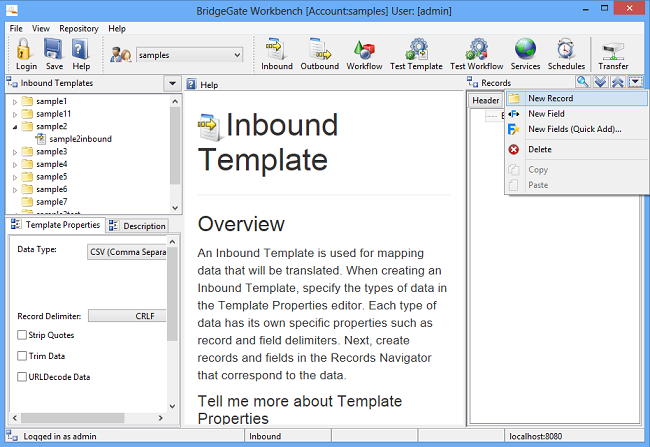Click the properties horizontal scroll right arrow
This screenshot has width=650, height=447.
(160, 418)
